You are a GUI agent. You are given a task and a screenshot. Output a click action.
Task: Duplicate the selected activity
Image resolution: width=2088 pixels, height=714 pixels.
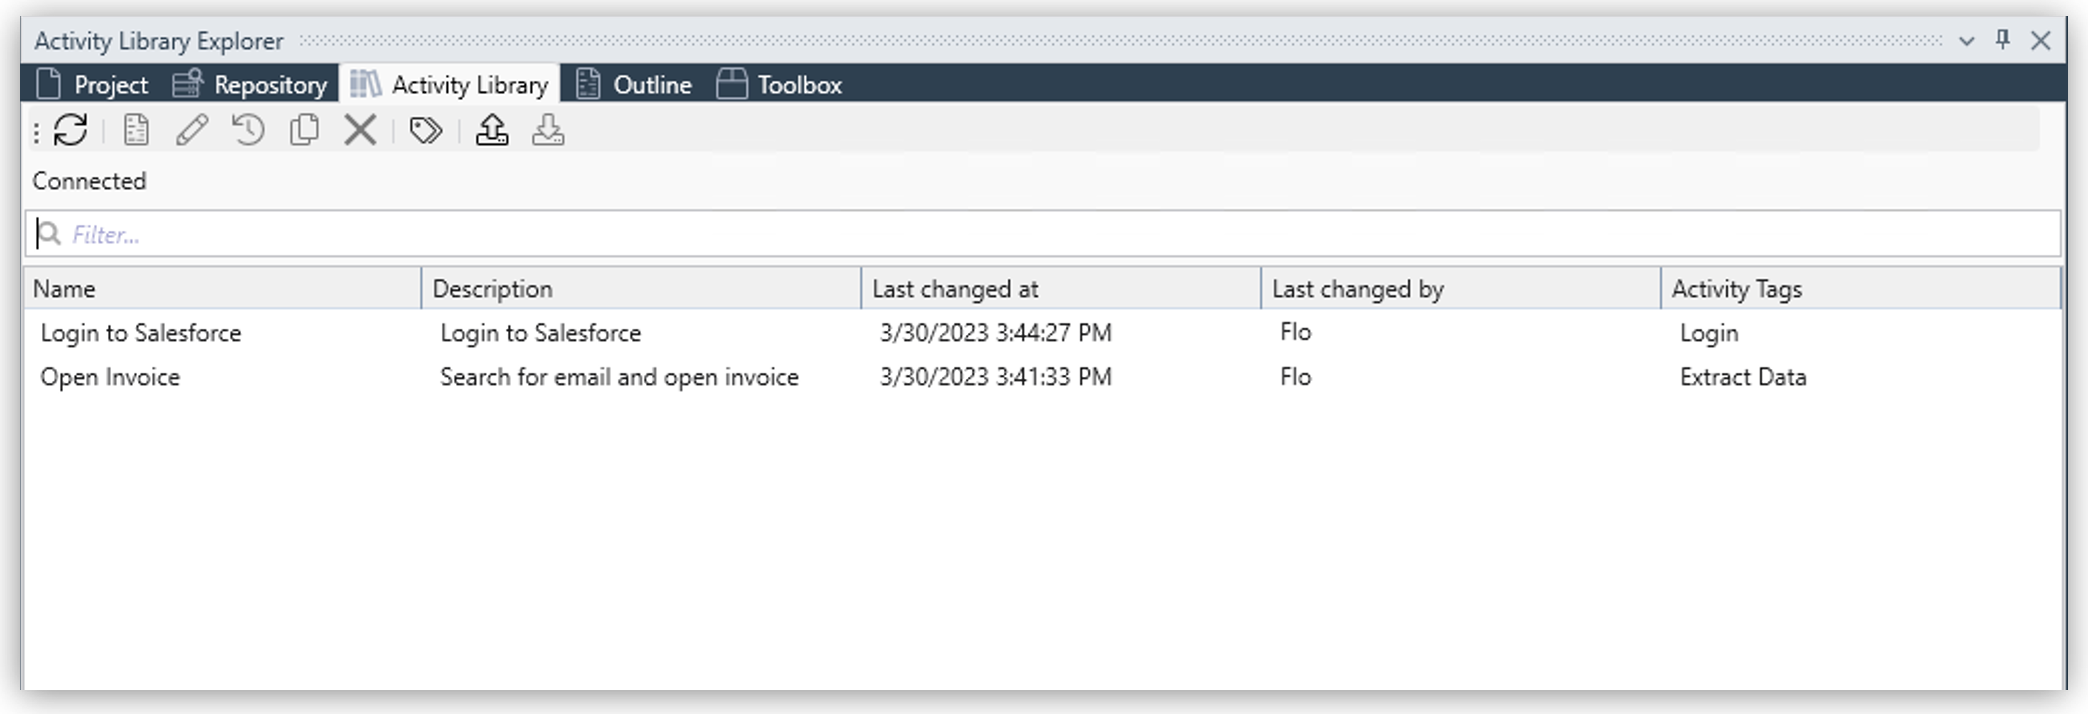click(x=303, y=130)
